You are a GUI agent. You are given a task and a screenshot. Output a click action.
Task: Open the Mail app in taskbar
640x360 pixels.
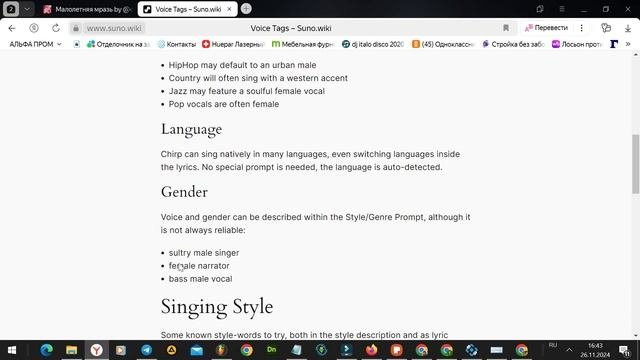[196, 350]
